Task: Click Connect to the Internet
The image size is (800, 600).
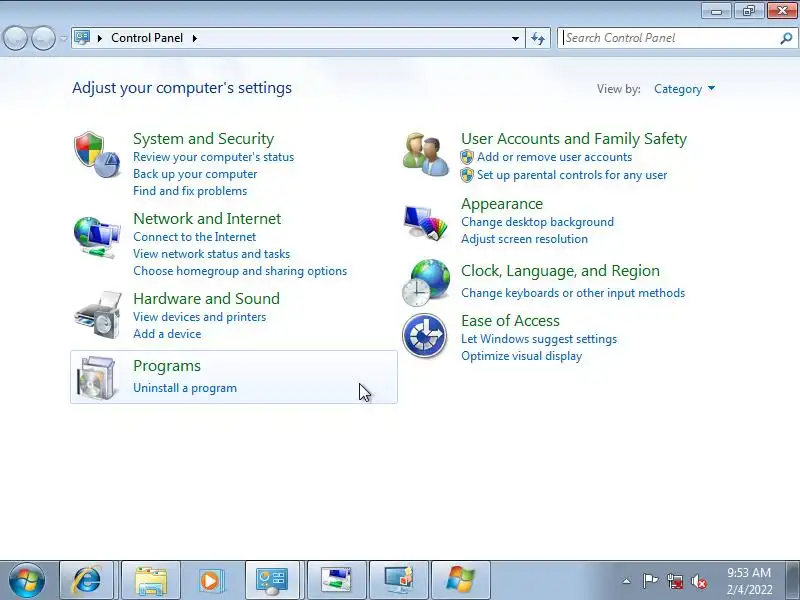Action: point(194,237)
